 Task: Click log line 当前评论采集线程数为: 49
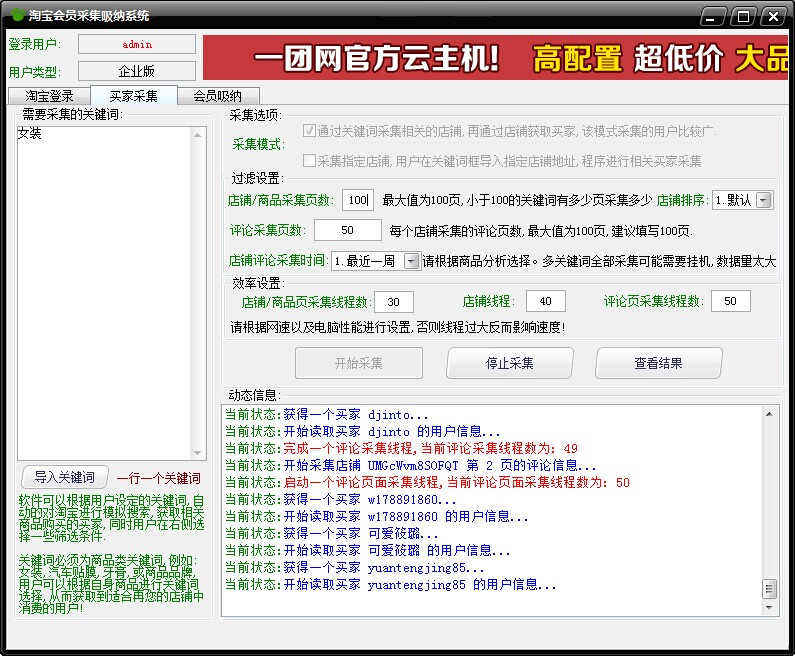[x=401, y=448]
